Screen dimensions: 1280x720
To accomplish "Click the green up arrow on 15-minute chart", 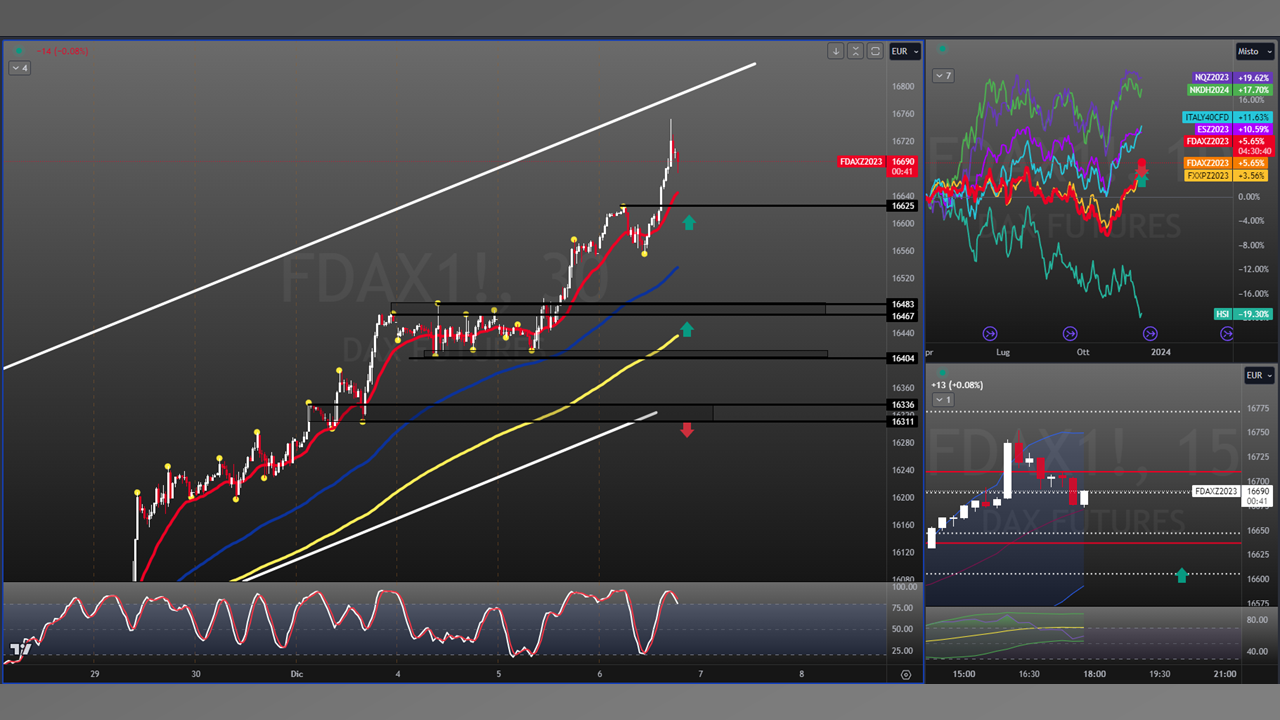I will click(x=1181, y=575).
